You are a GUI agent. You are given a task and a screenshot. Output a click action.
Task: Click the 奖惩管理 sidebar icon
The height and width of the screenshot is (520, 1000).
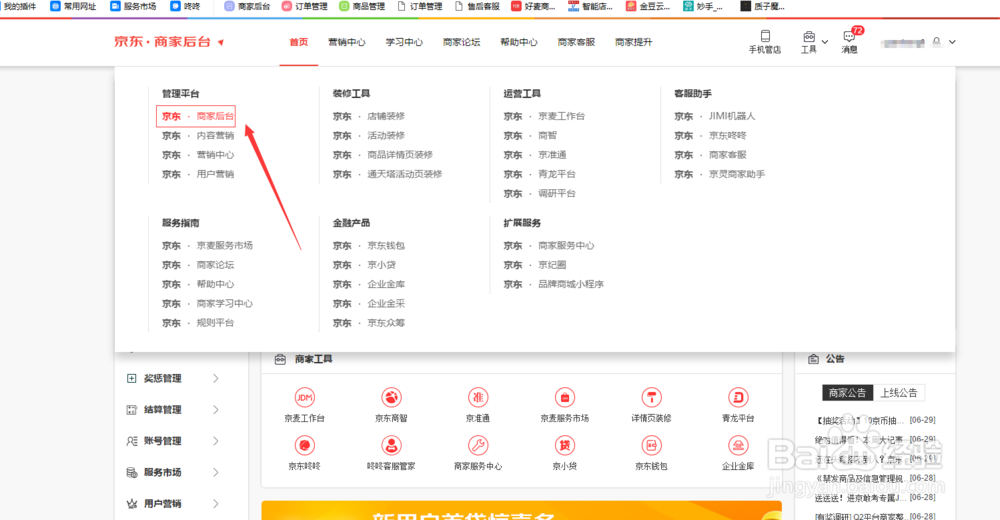[131, 378]
